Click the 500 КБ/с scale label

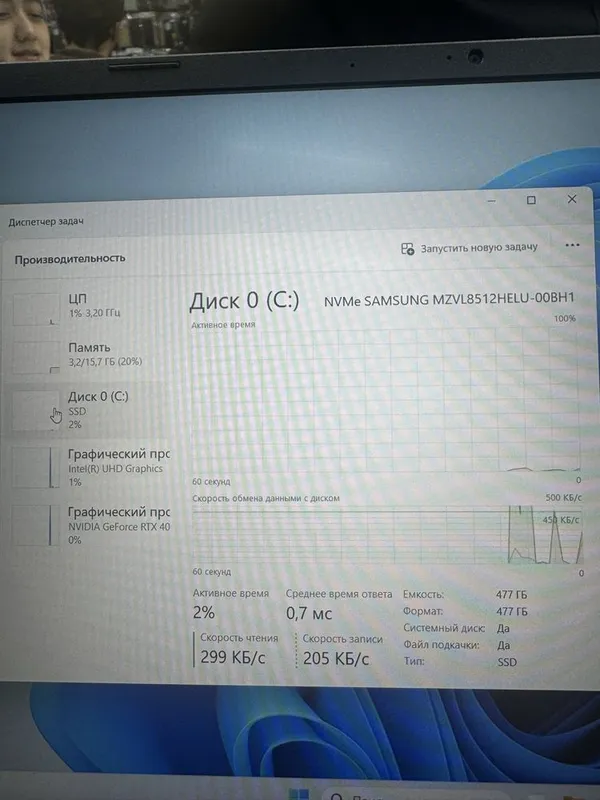point(563,497)
